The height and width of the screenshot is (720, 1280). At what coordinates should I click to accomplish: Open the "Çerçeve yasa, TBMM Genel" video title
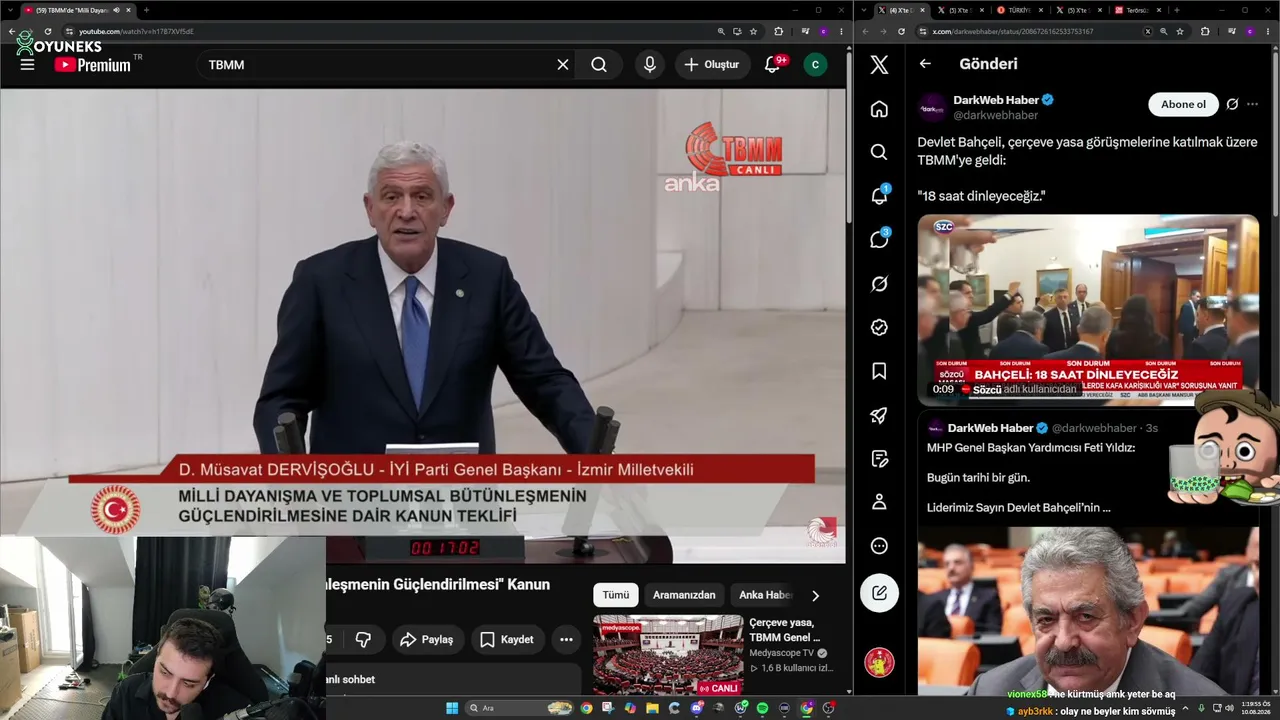tap(784, 629)
